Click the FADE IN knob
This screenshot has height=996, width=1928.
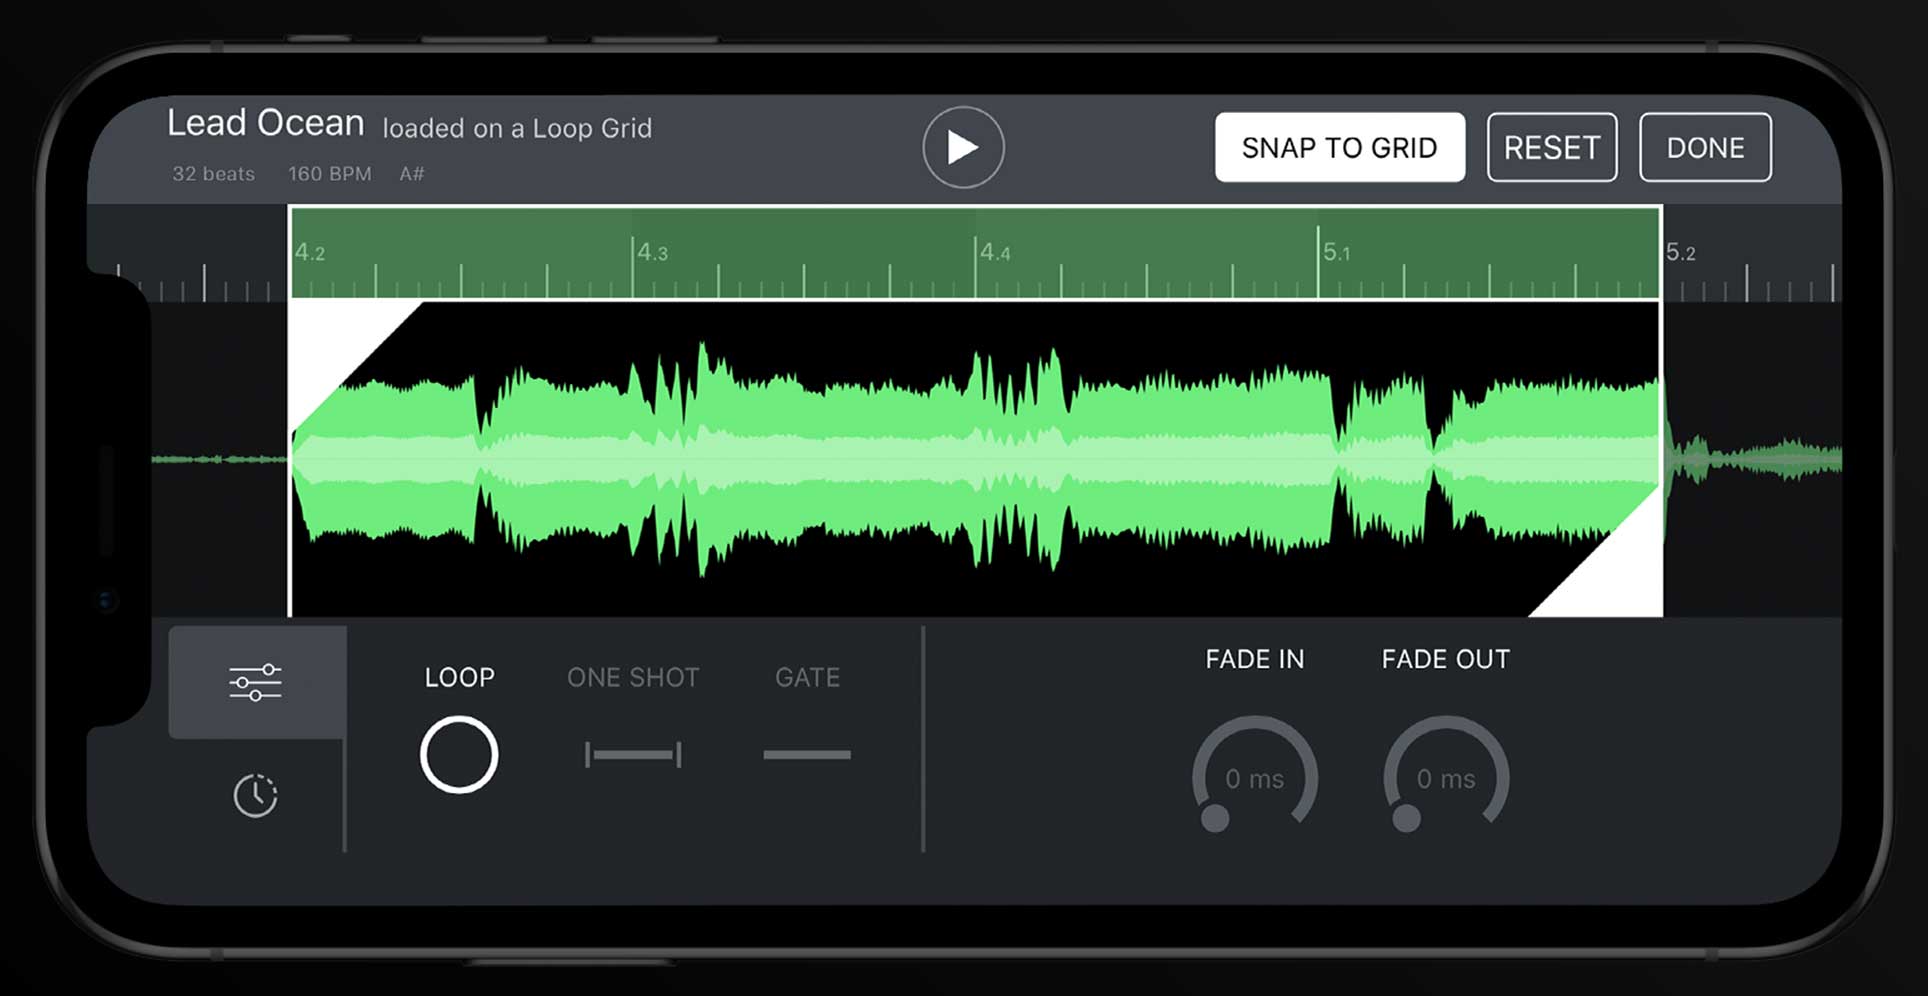1255,775
